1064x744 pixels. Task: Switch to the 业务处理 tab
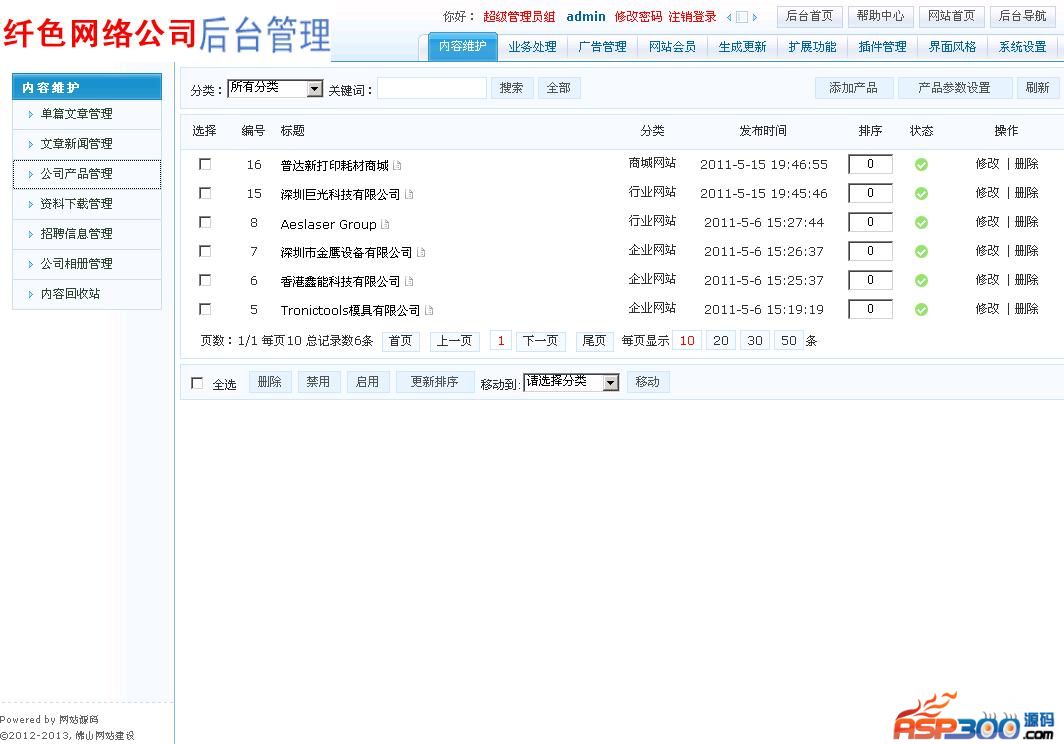[533, 47]
